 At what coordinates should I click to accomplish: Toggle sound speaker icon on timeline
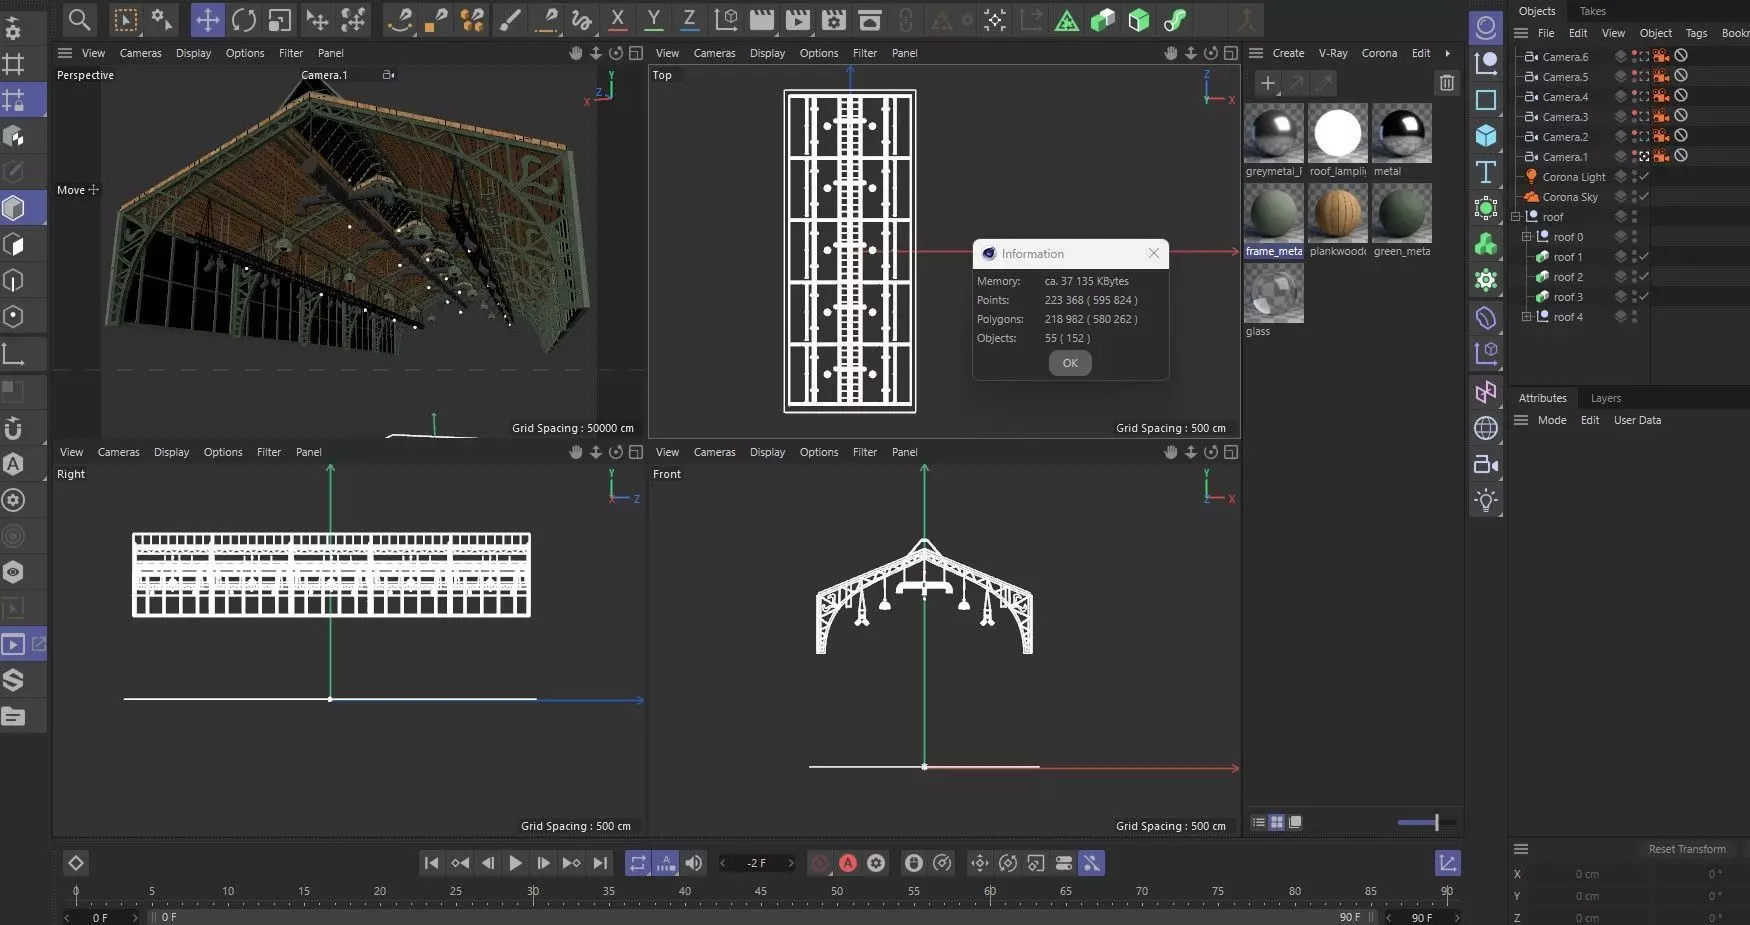[x=693, y=863]
